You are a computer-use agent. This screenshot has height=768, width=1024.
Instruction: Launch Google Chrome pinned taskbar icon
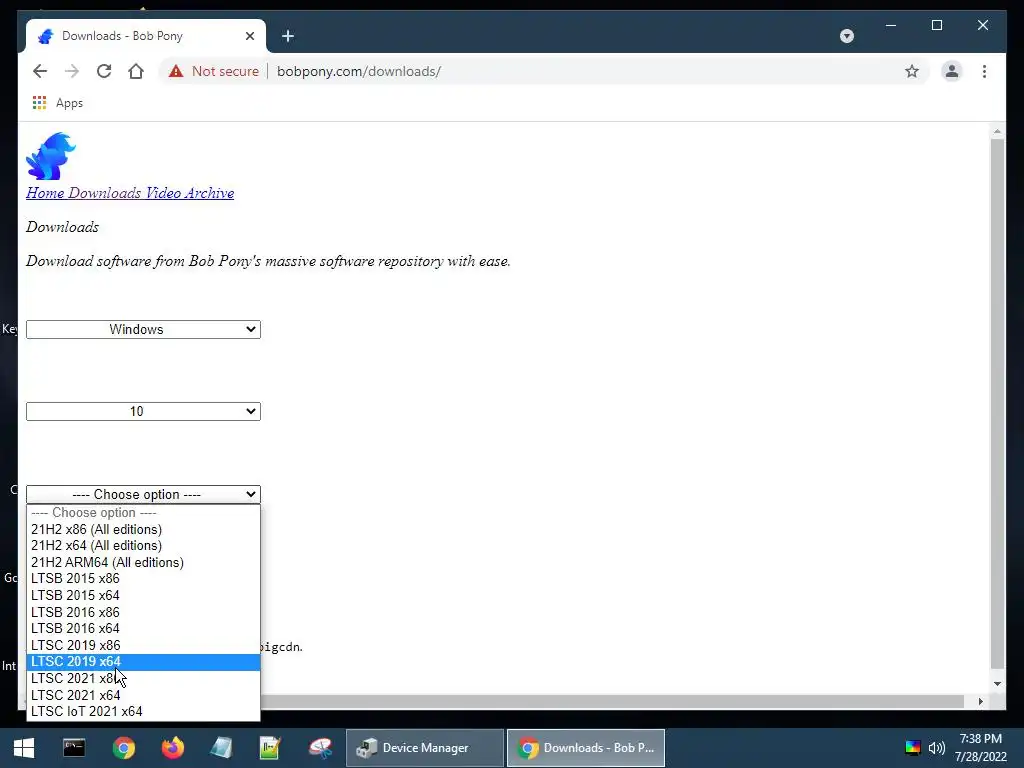pos(123,748)
